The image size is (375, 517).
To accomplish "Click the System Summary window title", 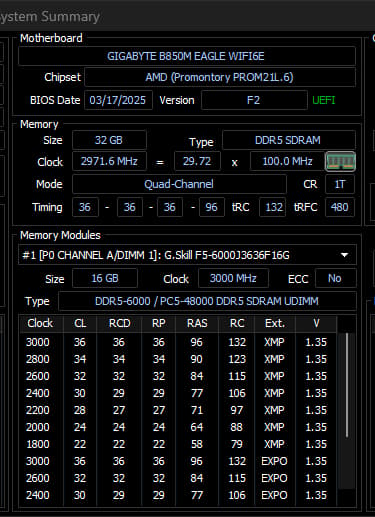I will click(49, 17).
